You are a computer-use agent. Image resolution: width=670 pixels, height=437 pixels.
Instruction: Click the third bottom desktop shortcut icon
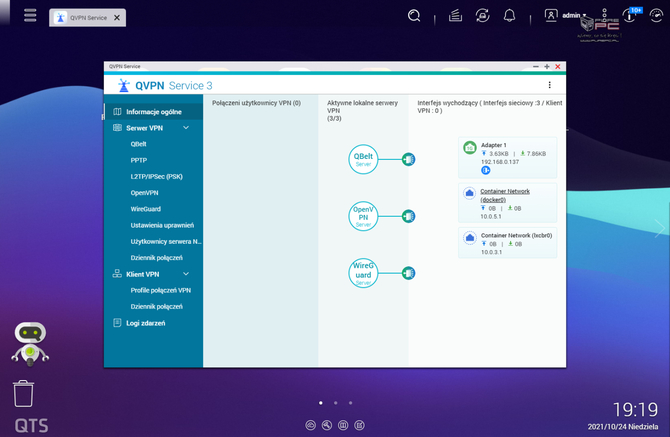coord(343,425)
